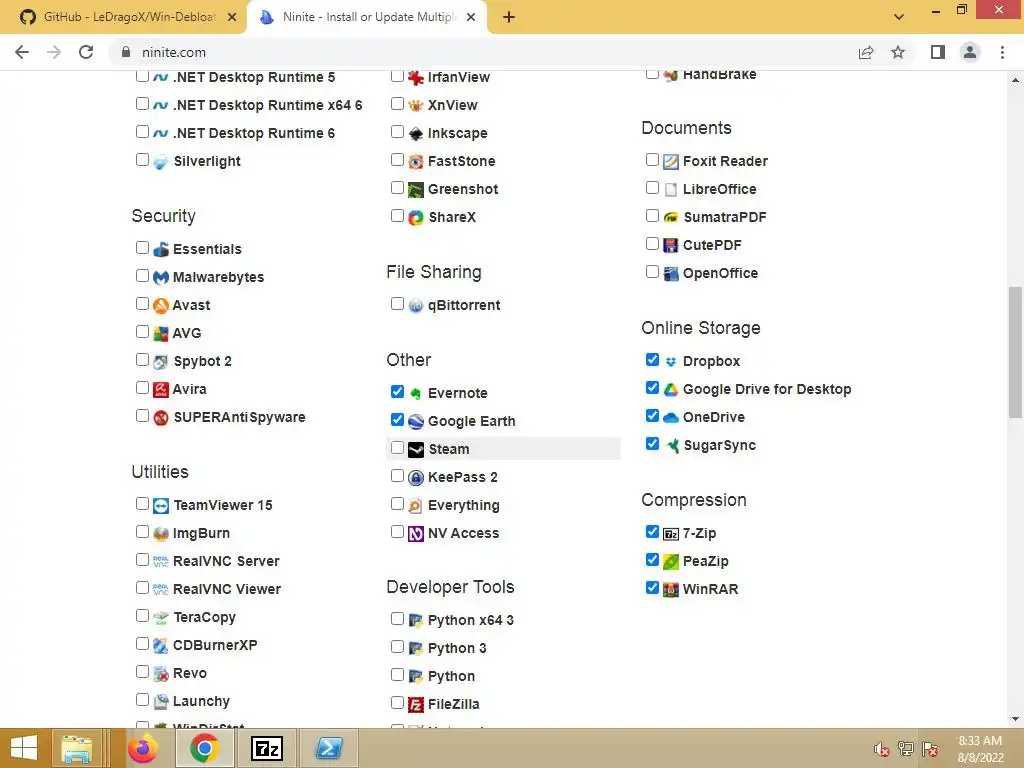This screenshot has height=768, width=1024.
Task: Open the taskbar clock showing 8:33 AM
Action: [x=980, y=749]
